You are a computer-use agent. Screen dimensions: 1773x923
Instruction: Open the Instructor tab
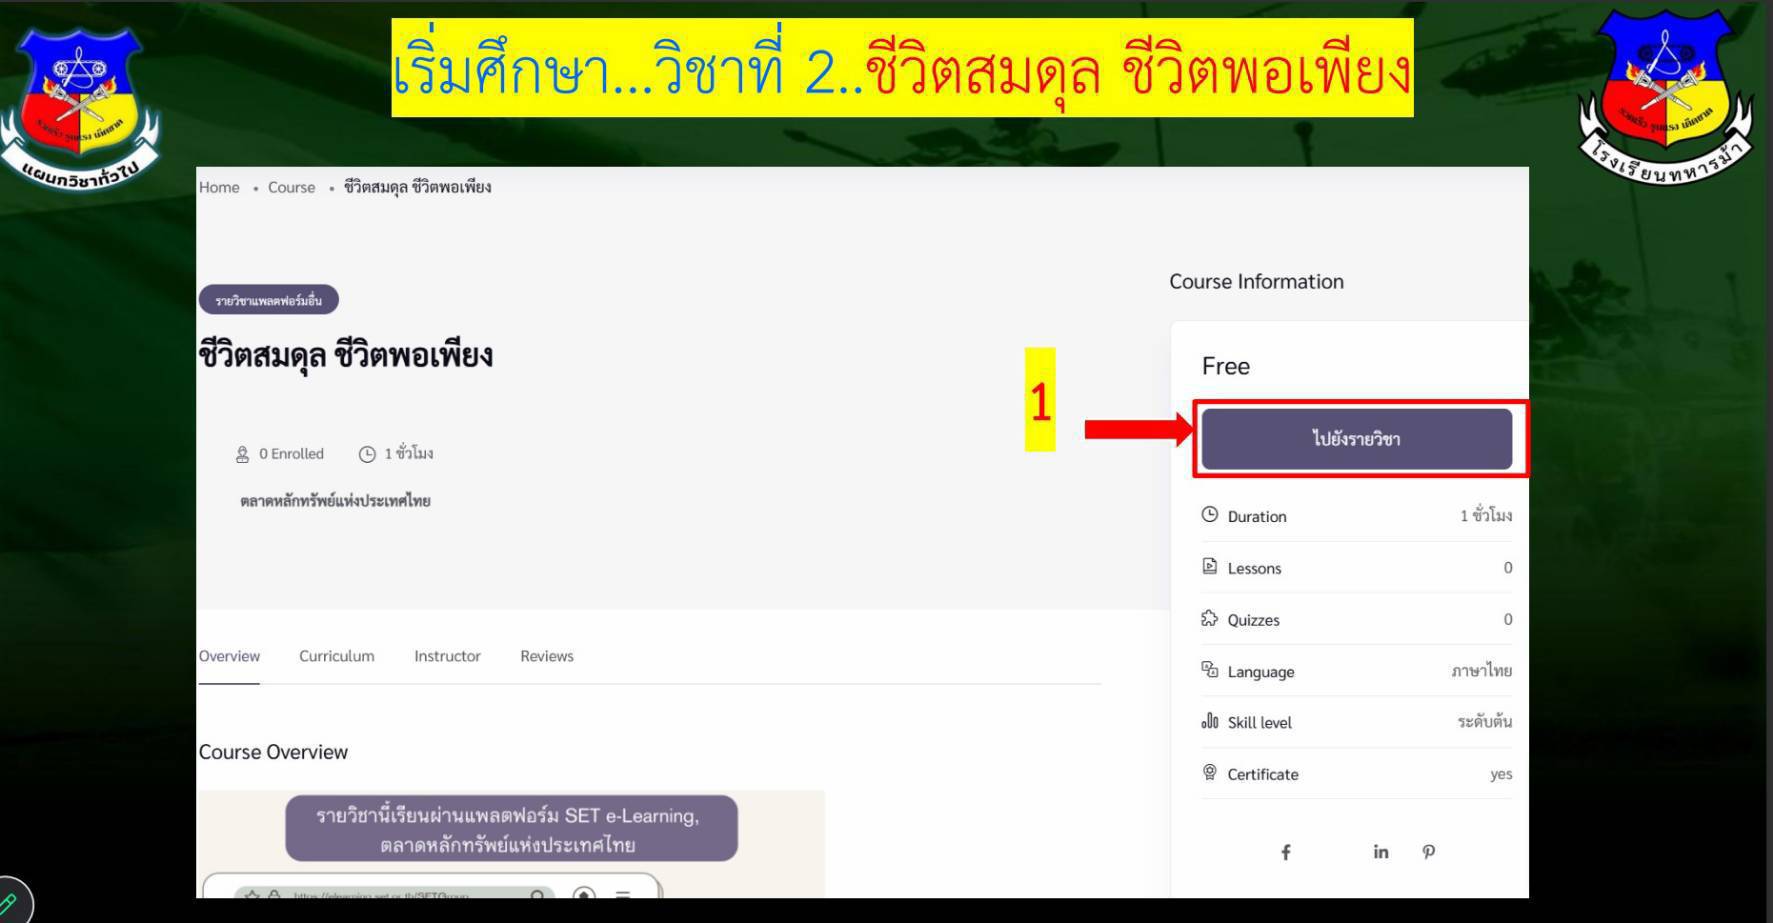coord(447,656)
